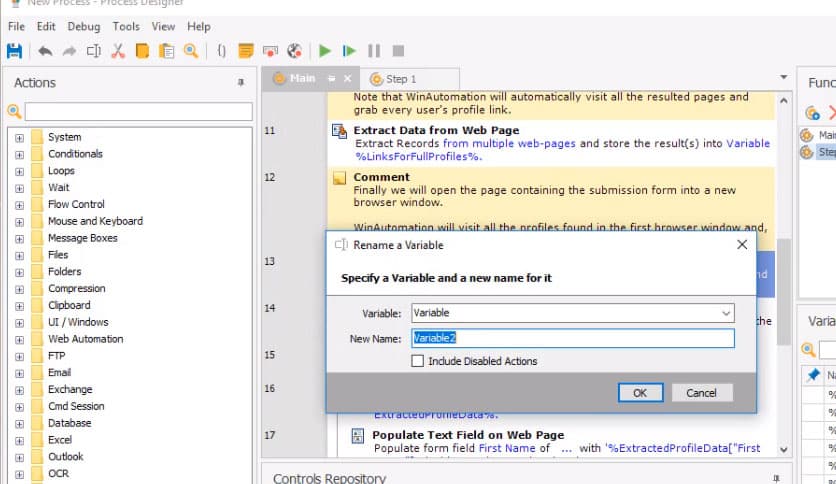Viewport: 836px width, 484px height.
Task: Open the View menu
Action: pyautogui.click(x=163, y=26)
